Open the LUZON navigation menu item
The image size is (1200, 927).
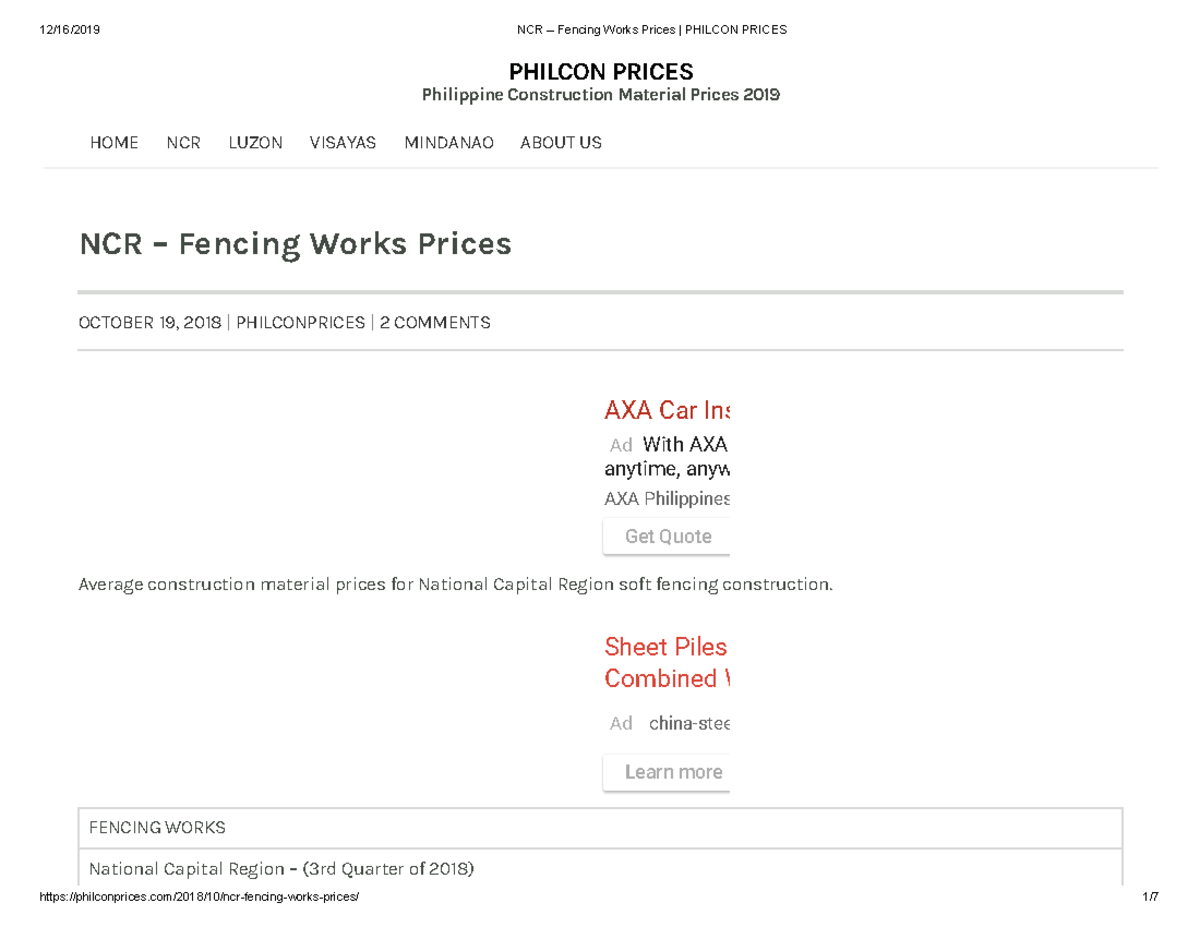[x=255, y=143]
